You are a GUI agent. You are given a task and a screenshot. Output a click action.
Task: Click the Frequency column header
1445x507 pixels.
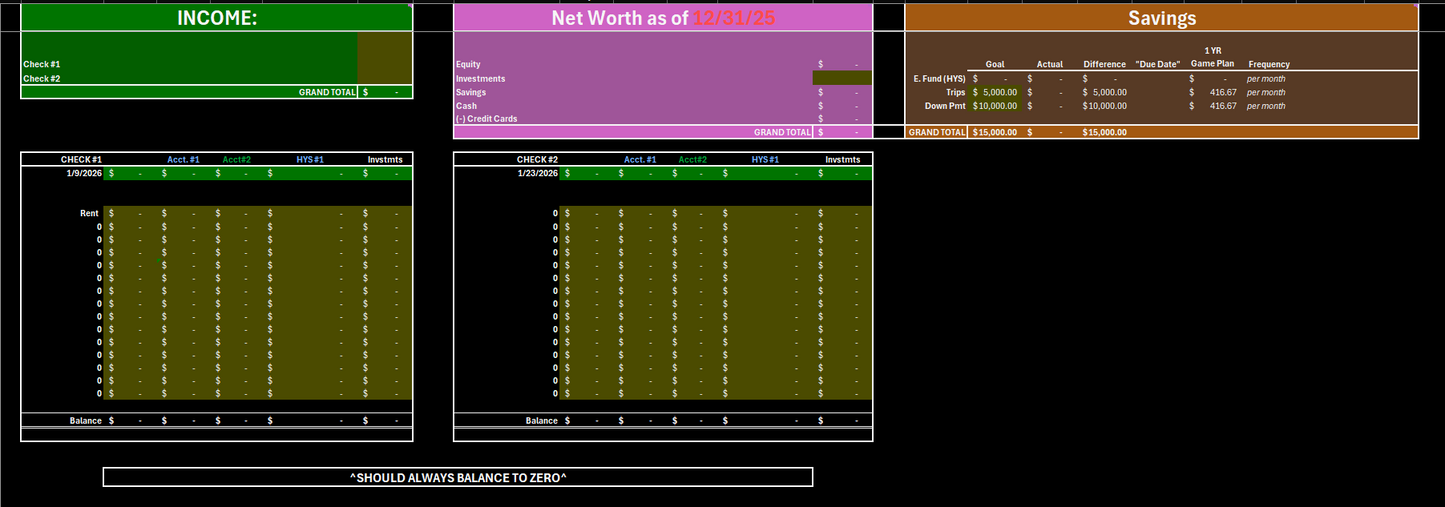(x=1269, y=64)
